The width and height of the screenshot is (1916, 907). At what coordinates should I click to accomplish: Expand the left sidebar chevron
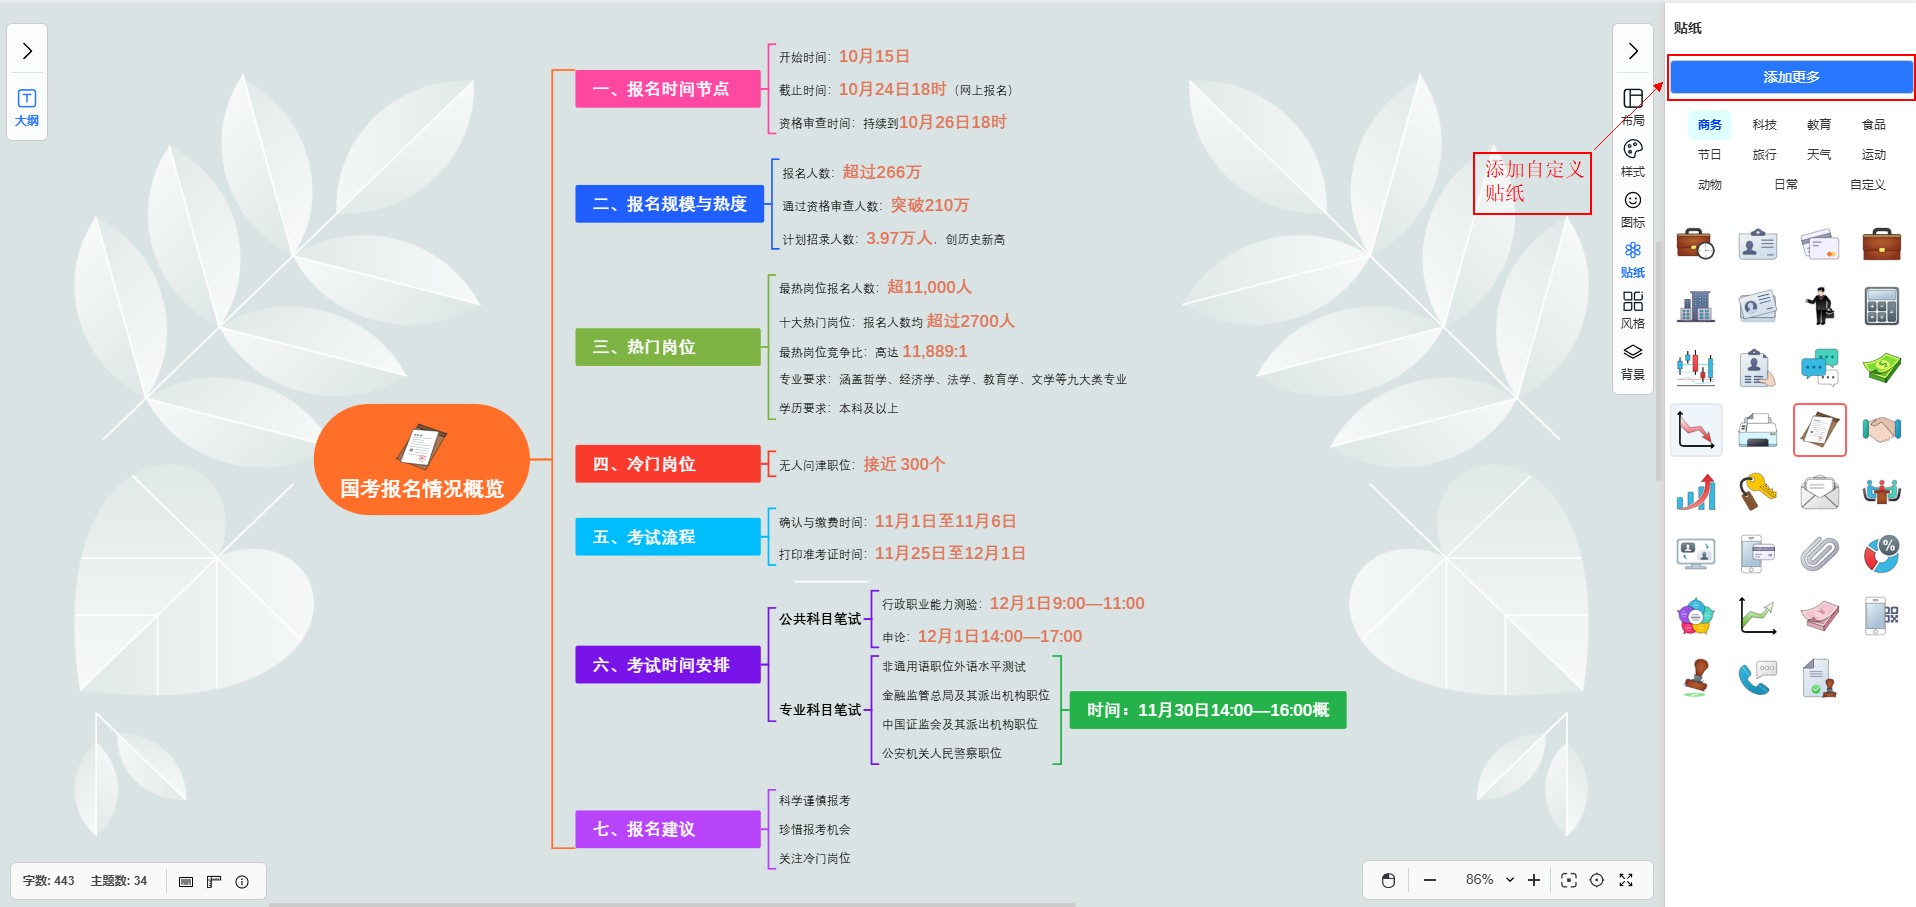(27, 51)
